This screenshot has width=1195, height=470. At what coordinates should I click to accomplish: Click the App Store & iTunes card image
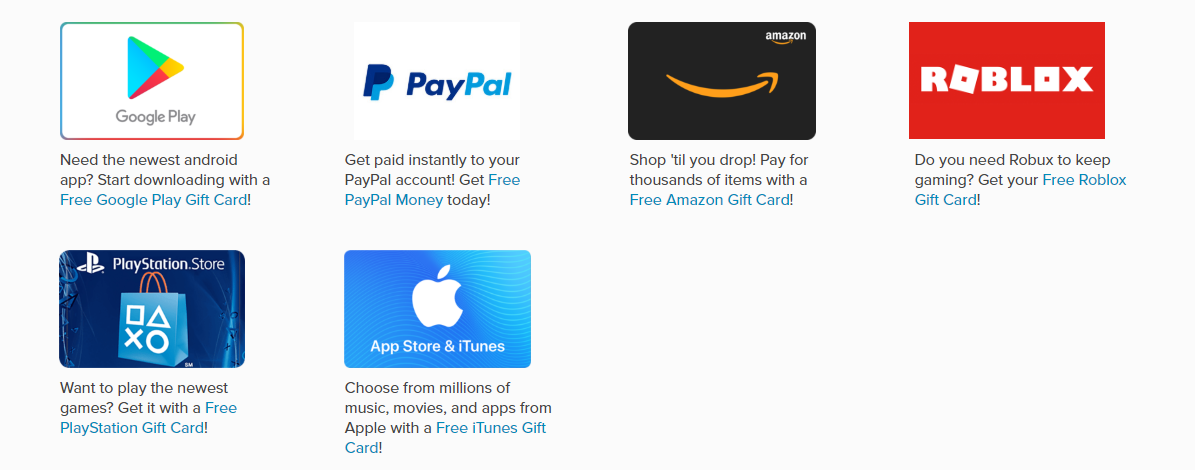(x=437, y=309)
